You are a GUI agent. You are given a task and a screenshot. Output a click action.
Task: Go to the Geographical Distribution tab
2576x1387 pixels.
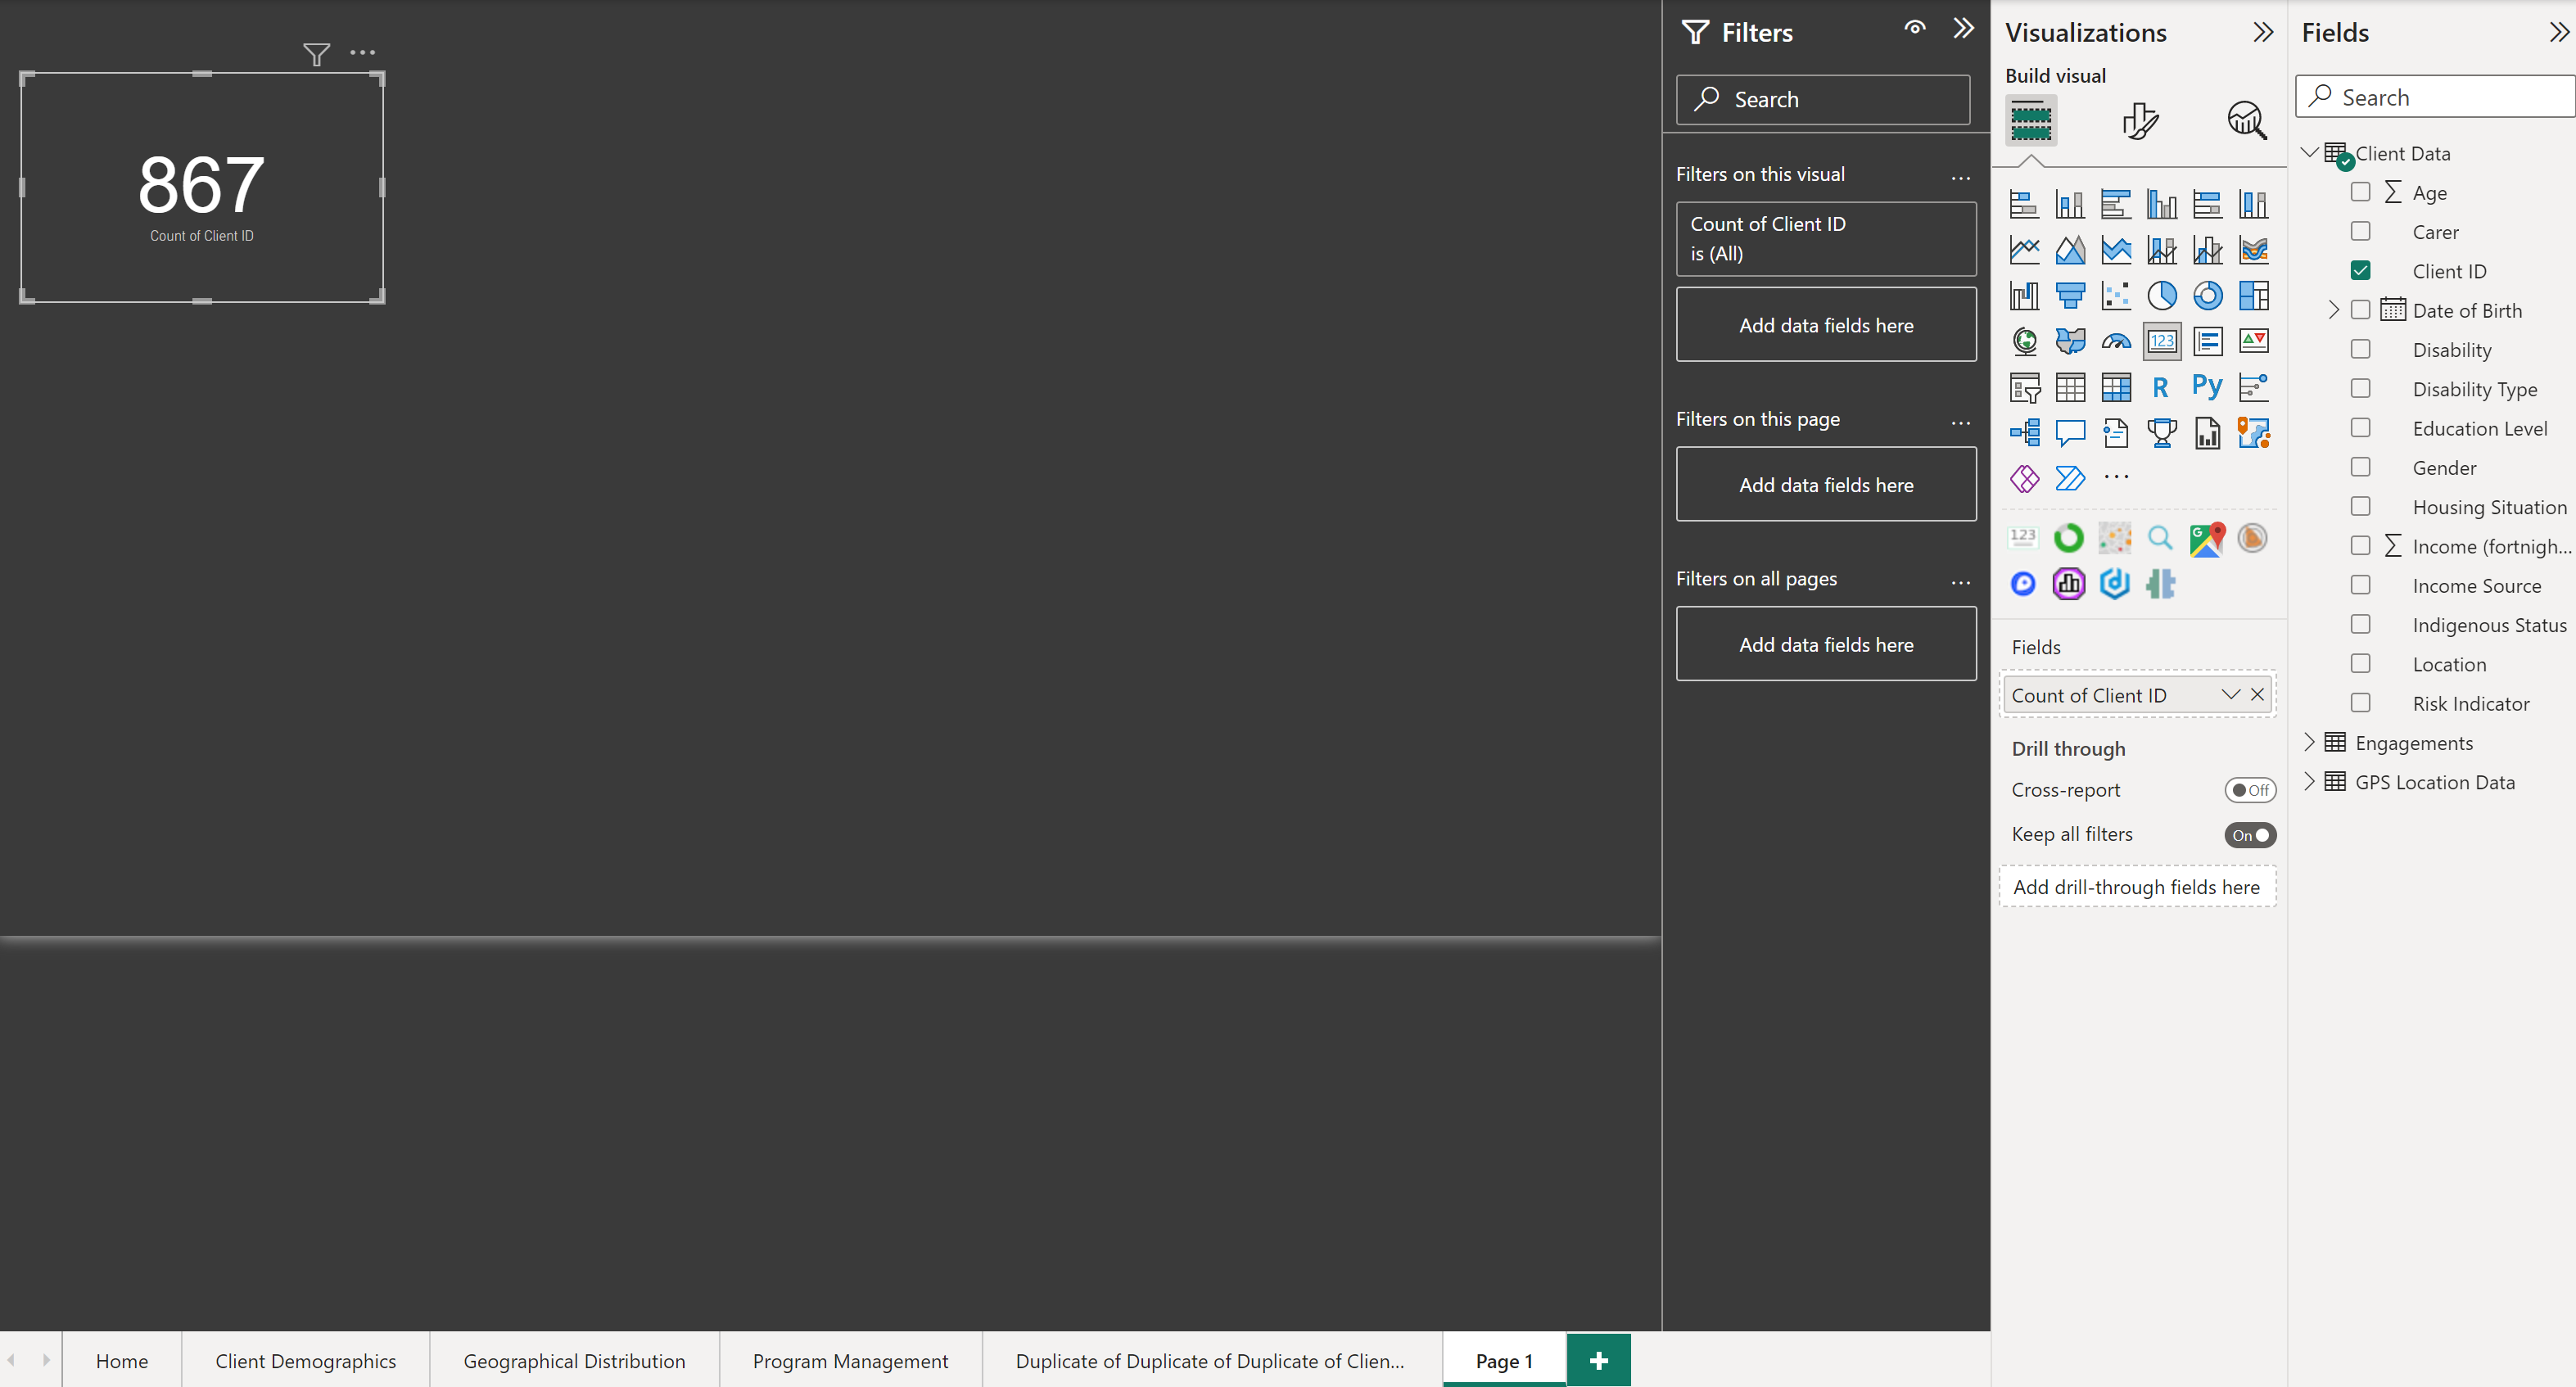pyautogui.click(x=574, y=1361)
